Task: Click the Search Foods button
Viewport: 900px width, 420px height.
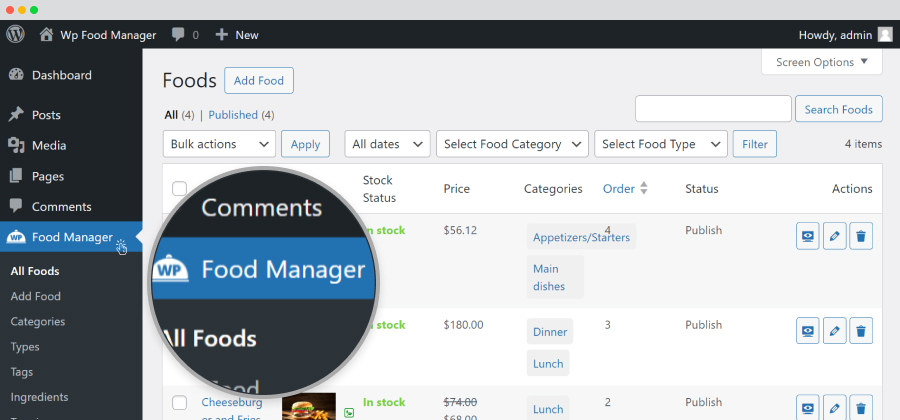Action: click(x=839, y=109)
